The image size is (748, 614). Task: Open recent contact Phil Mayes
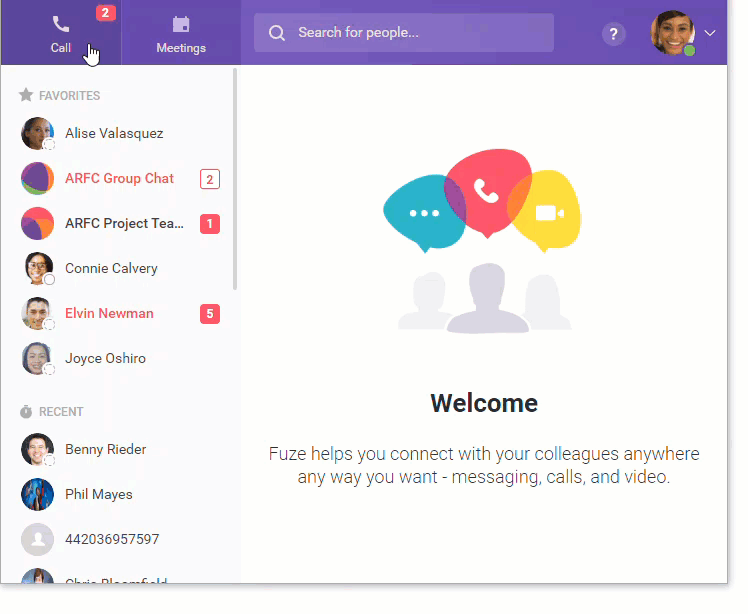point(119,494)
